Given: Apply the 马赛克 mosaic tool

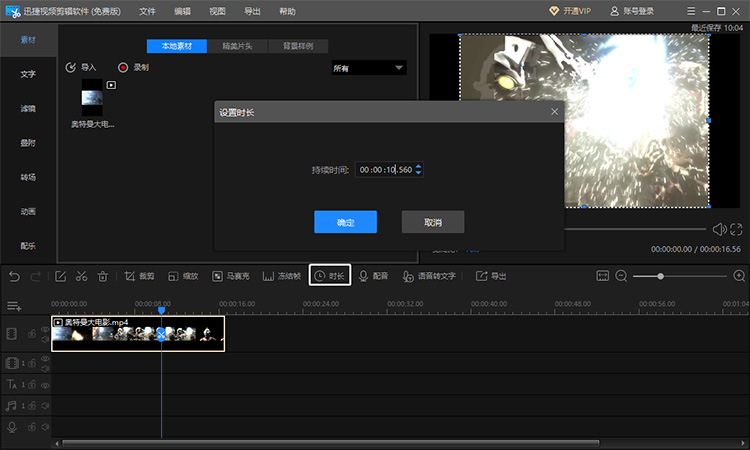Looking at the screenshot, I should 231,276.
